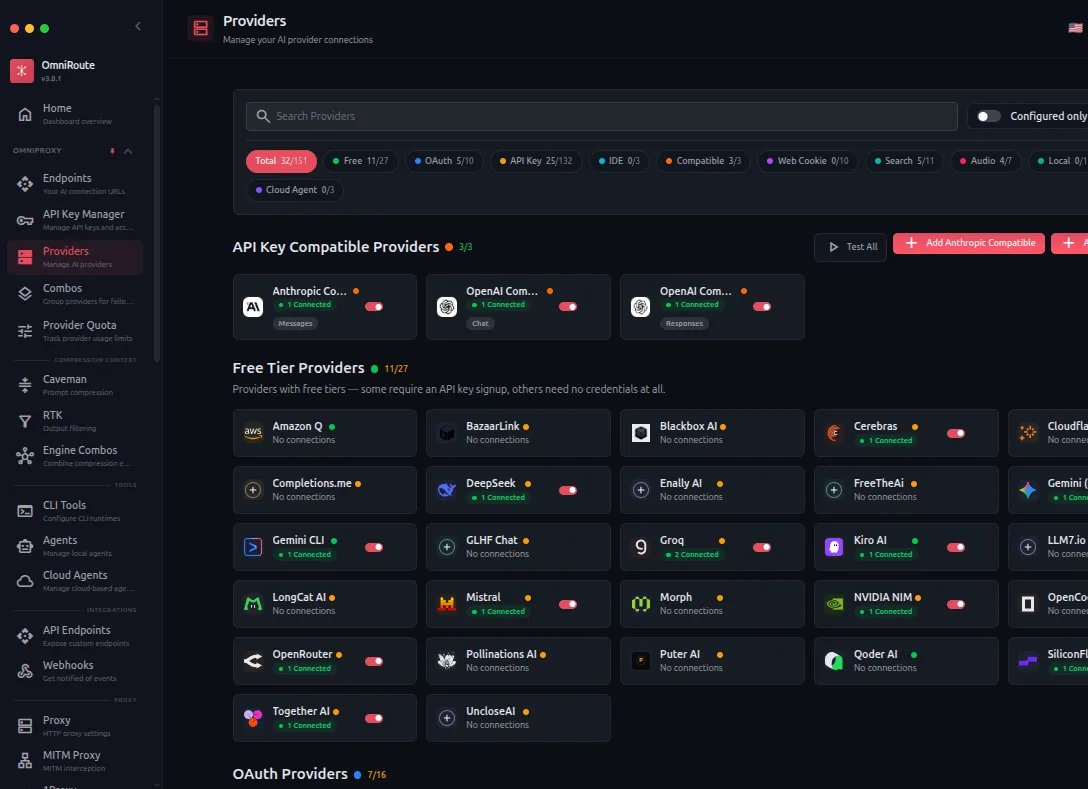Click the Combos layers icon

point(25,294)
